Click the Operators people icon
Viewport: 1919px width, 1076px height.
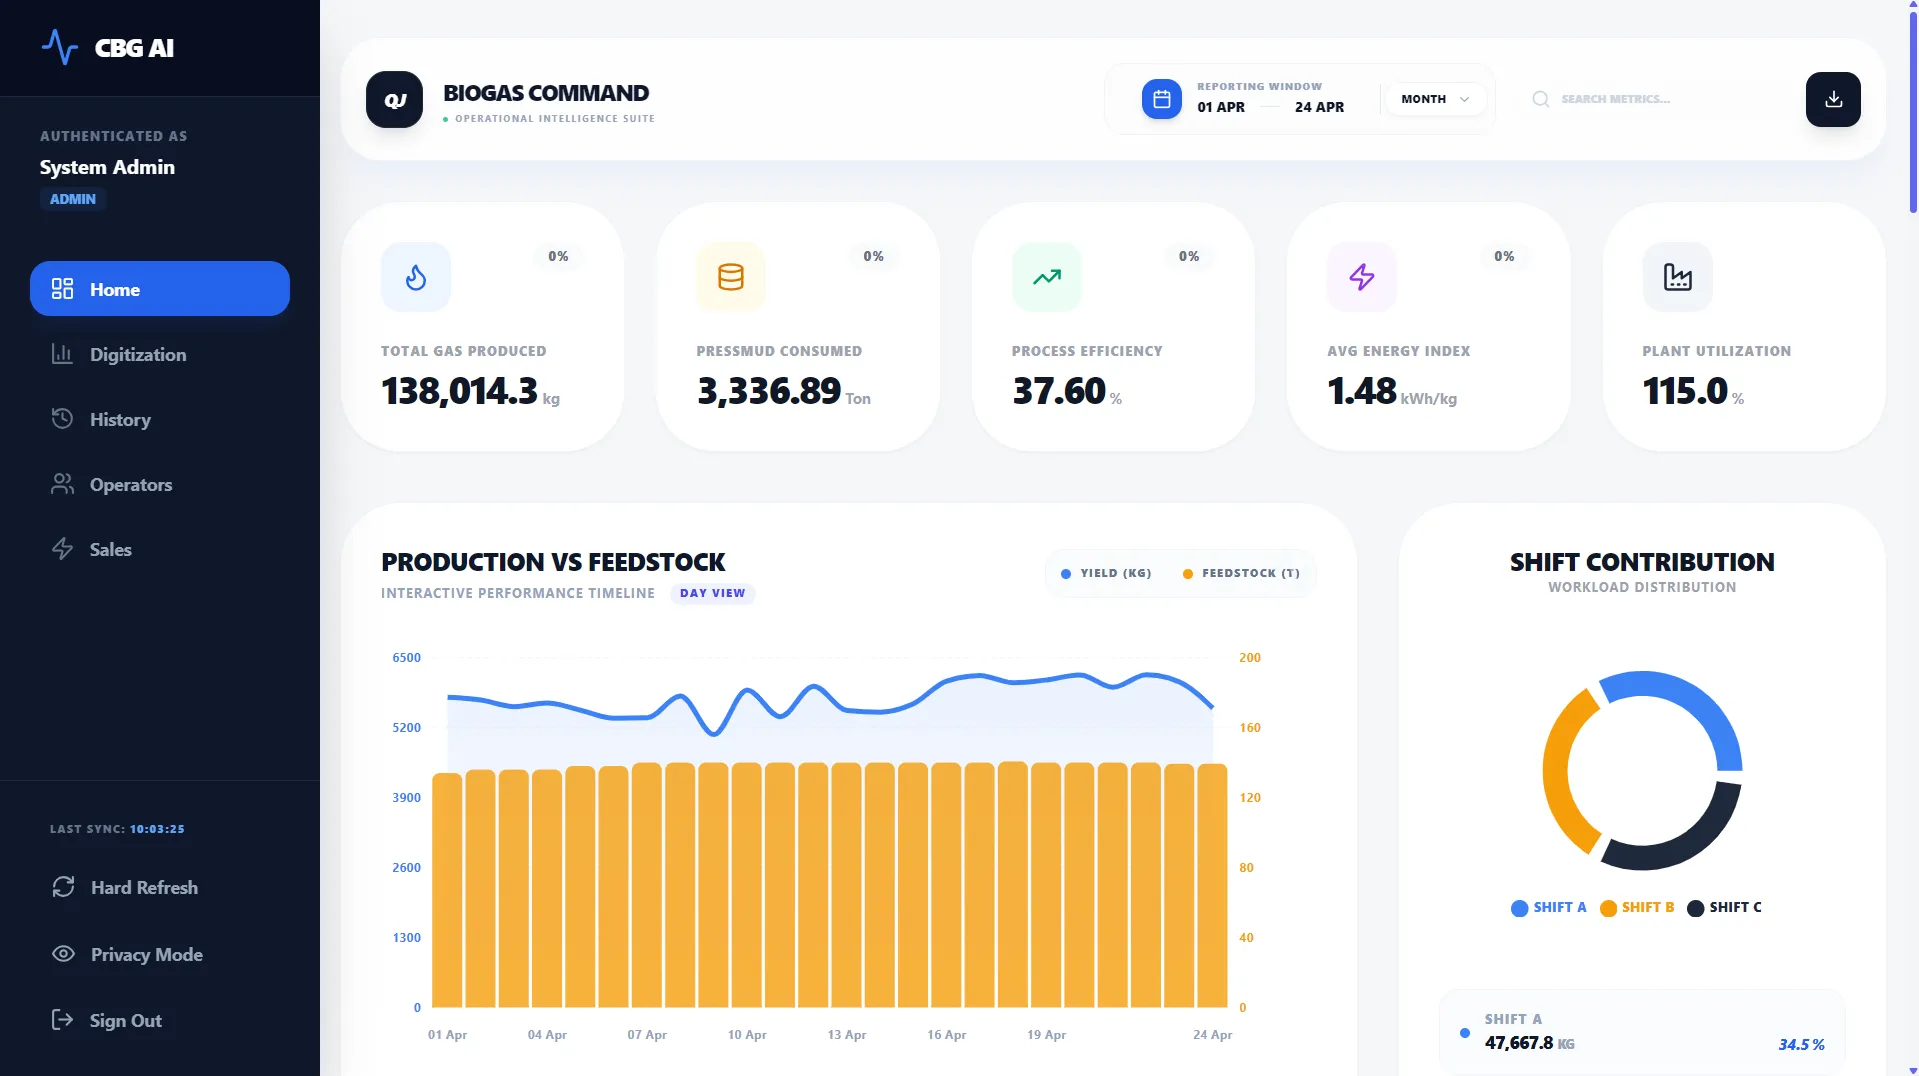coord(62,484)
